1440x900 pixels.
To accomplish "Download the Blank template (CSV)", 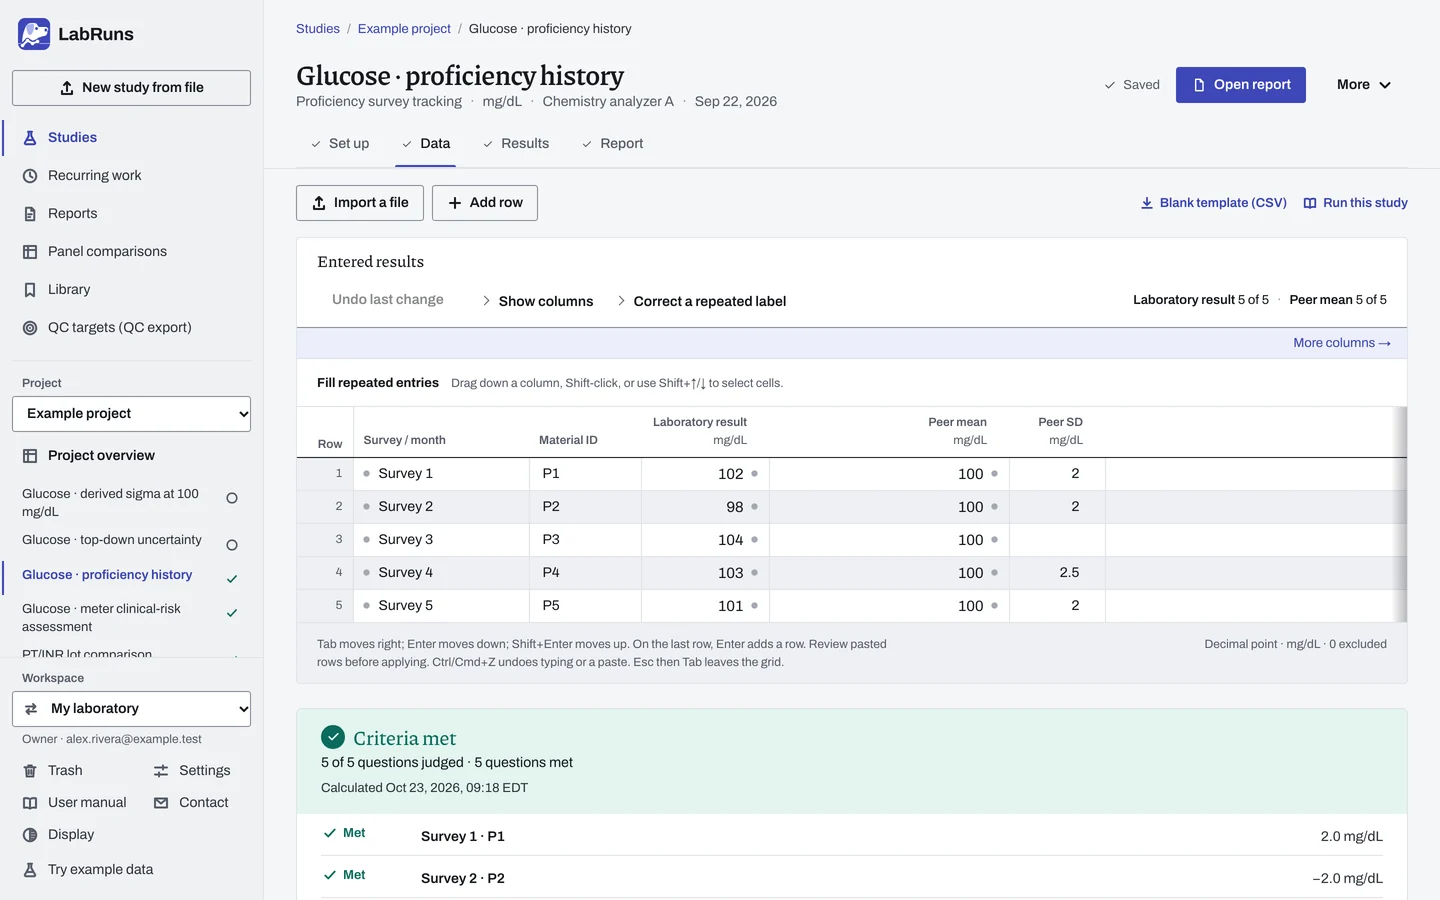I will pos(1213,203).
